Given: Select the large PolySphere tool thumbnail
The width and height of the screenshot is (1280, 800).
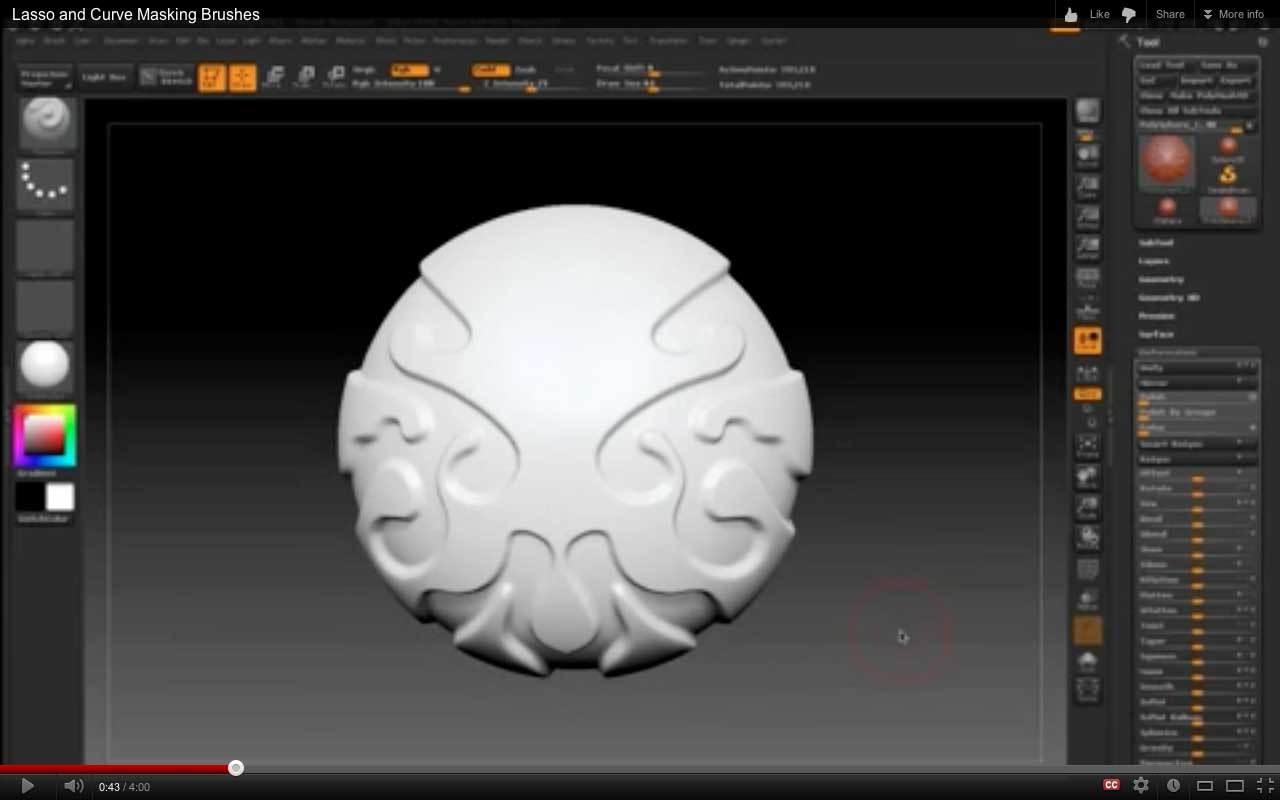Looking at the screenshot, I should [x=1166, y=162].
